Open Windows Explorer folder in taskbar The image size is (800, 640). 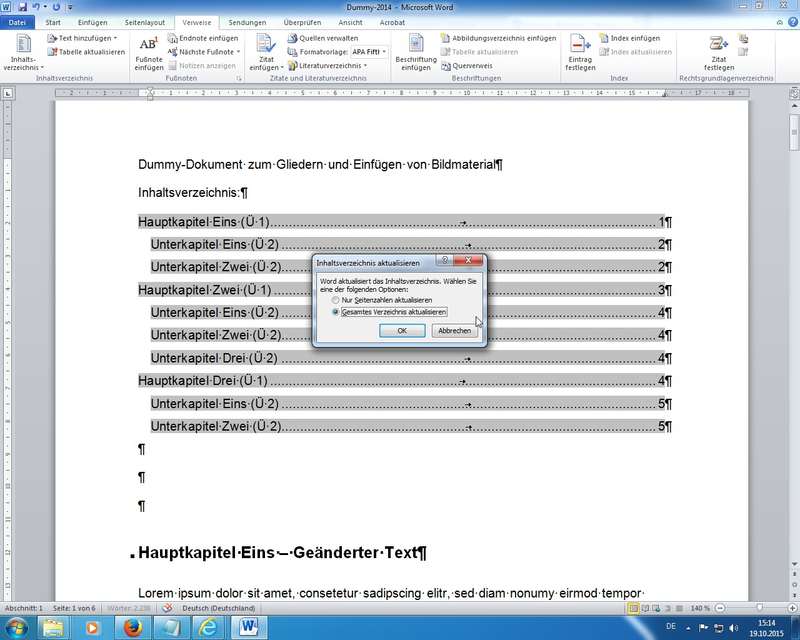[53, 628]
